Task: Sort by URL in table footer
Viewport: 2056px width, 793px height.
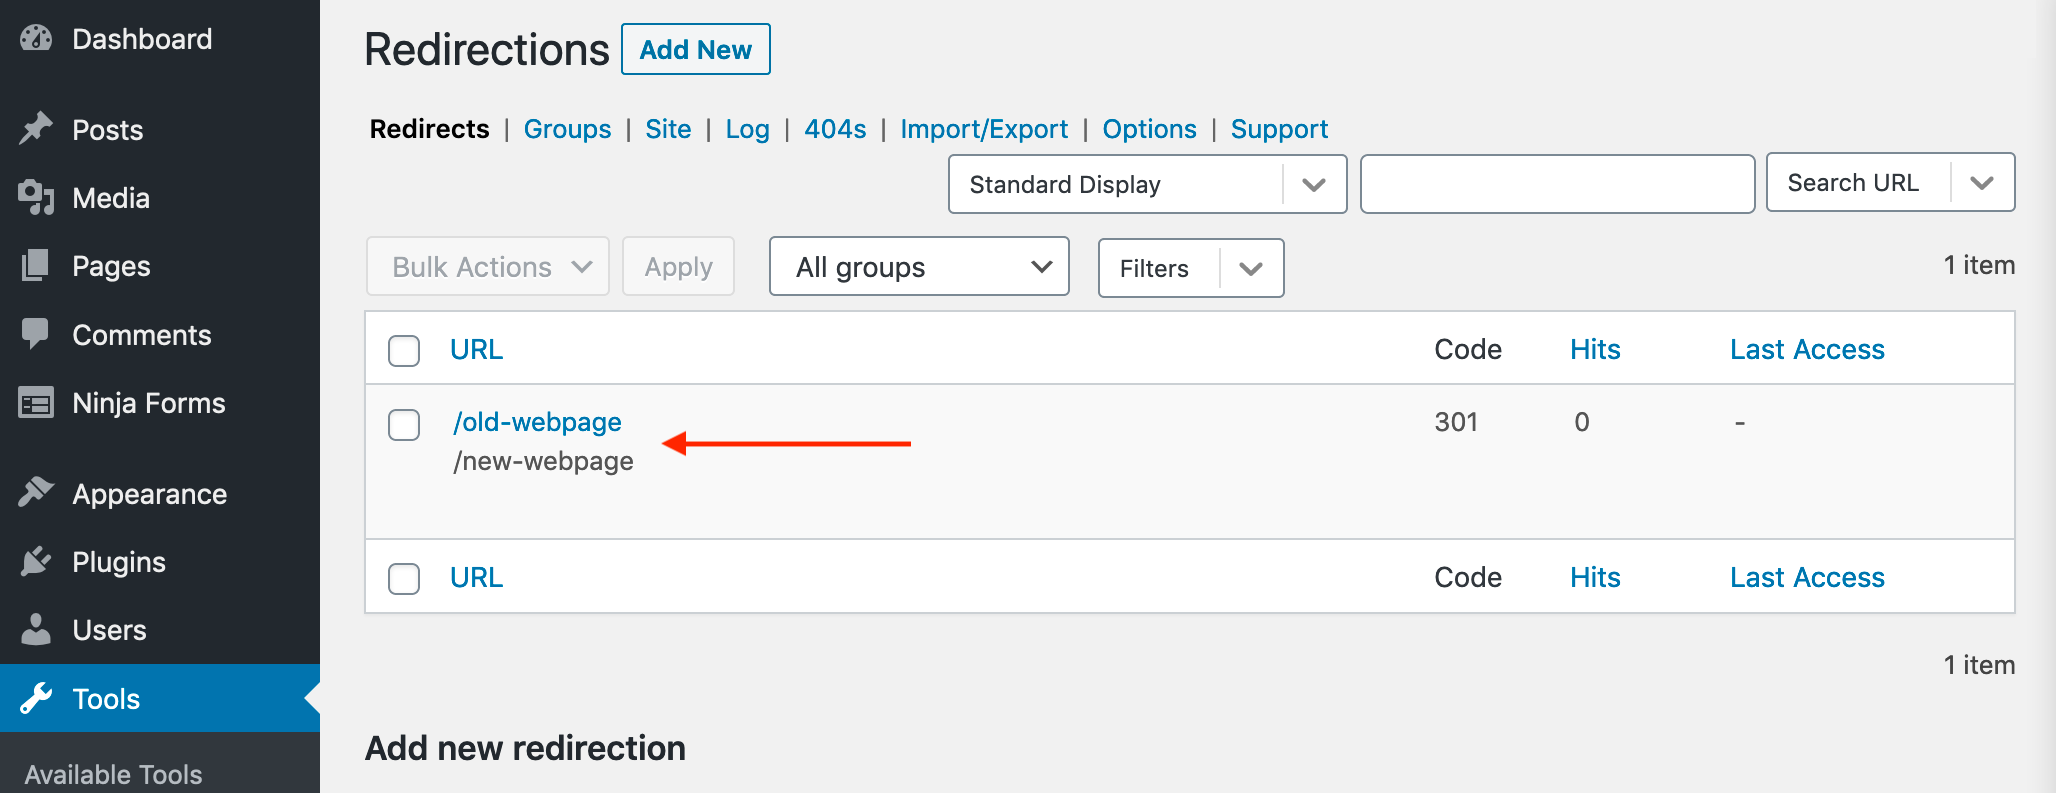Action: (476, 577)
